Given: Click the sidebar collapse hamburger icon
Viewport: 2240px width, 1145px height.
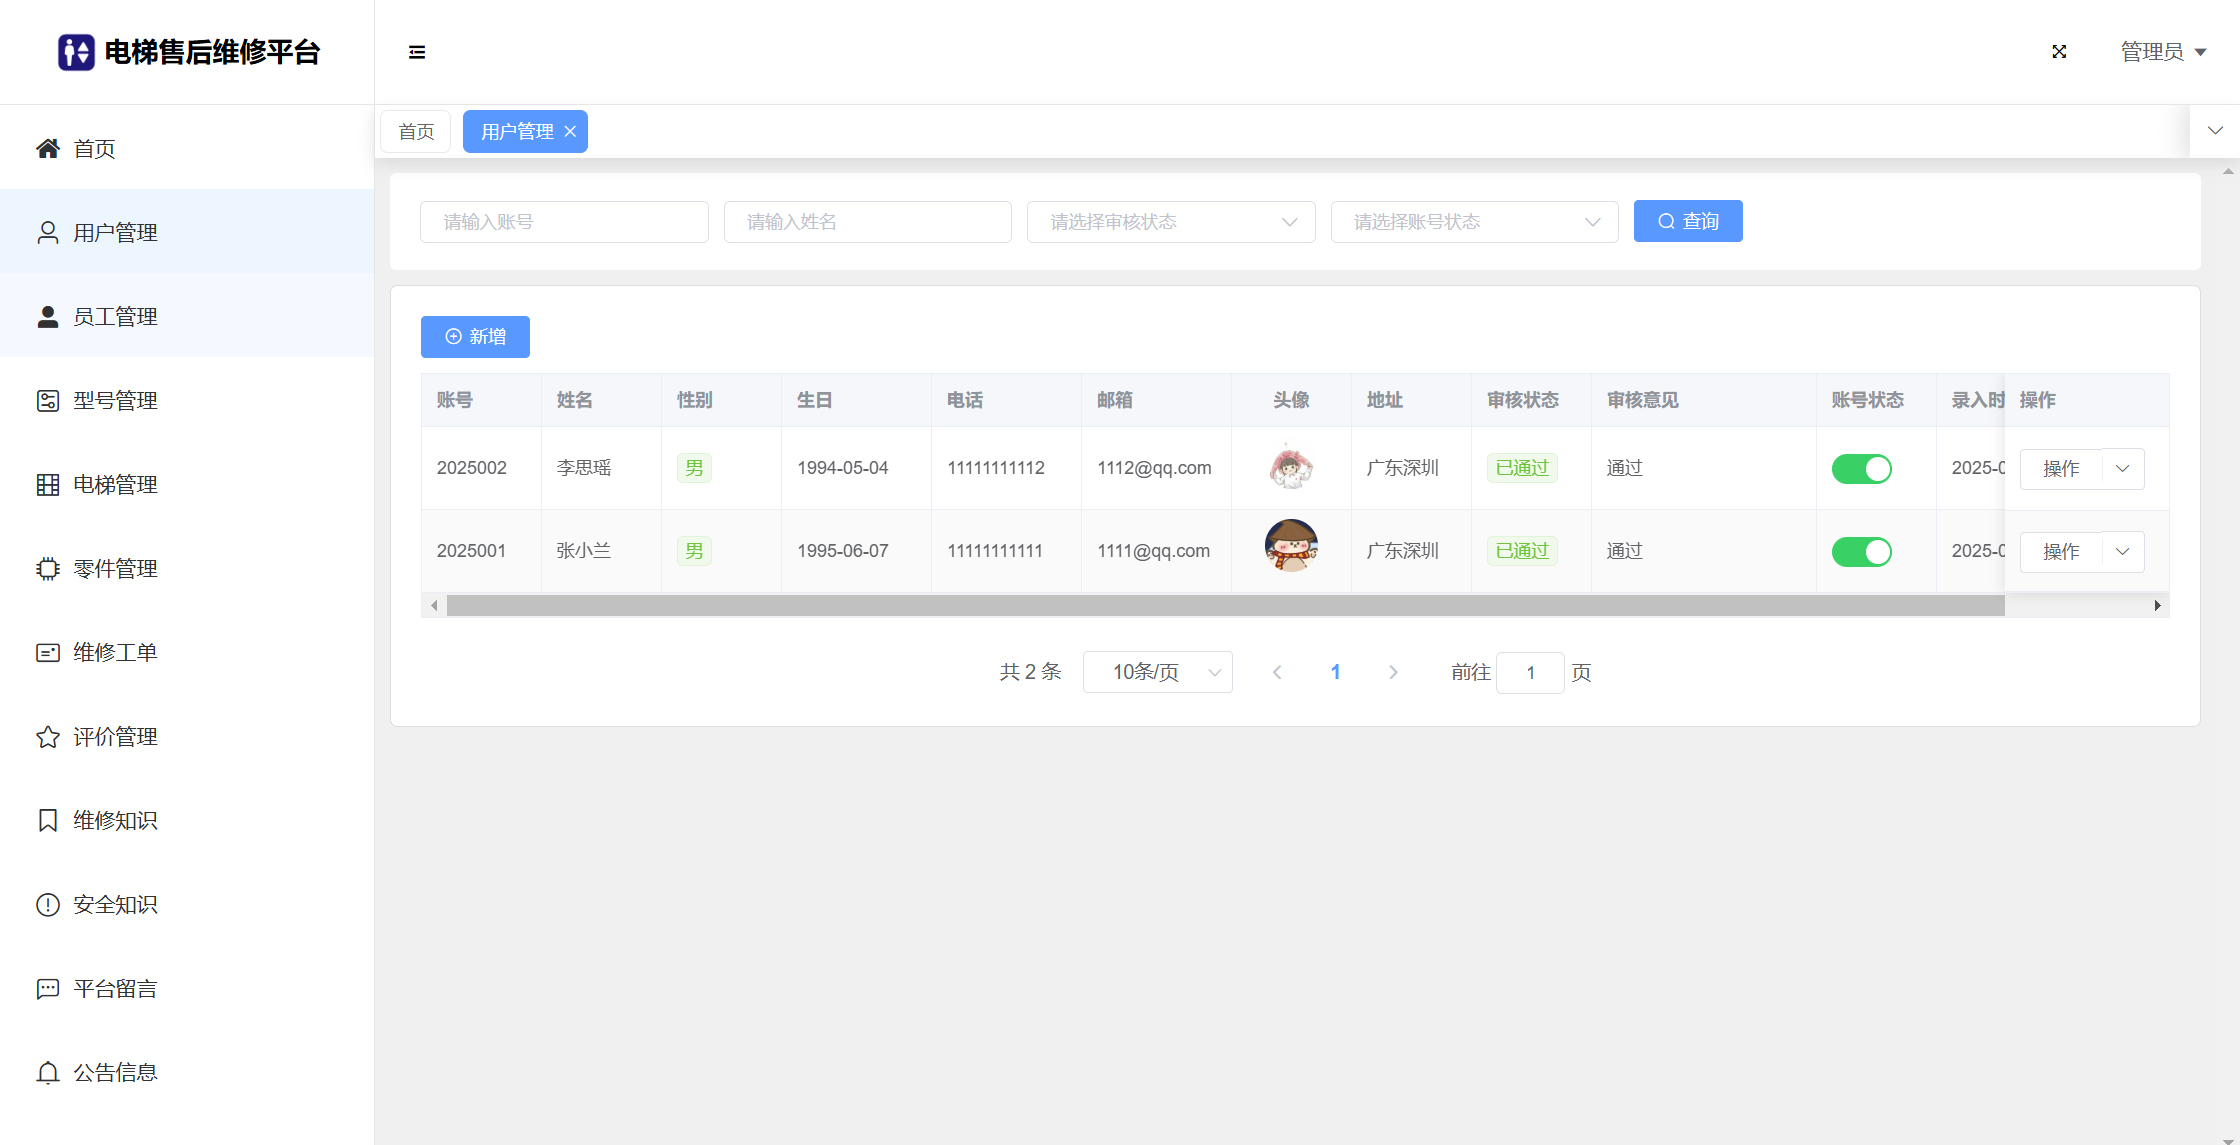Looking at the screenshot, I should point(417,52).
